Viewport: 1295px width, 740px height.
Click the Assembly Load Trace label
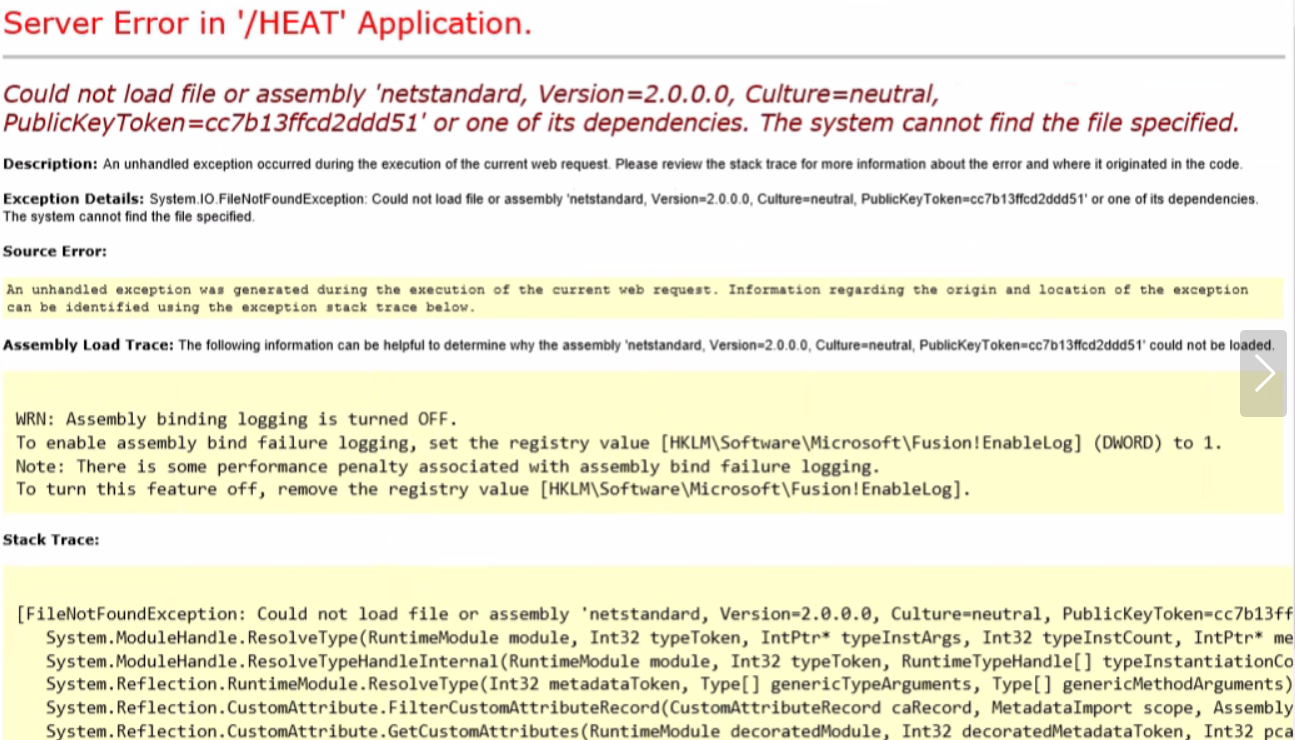[88, 344]
